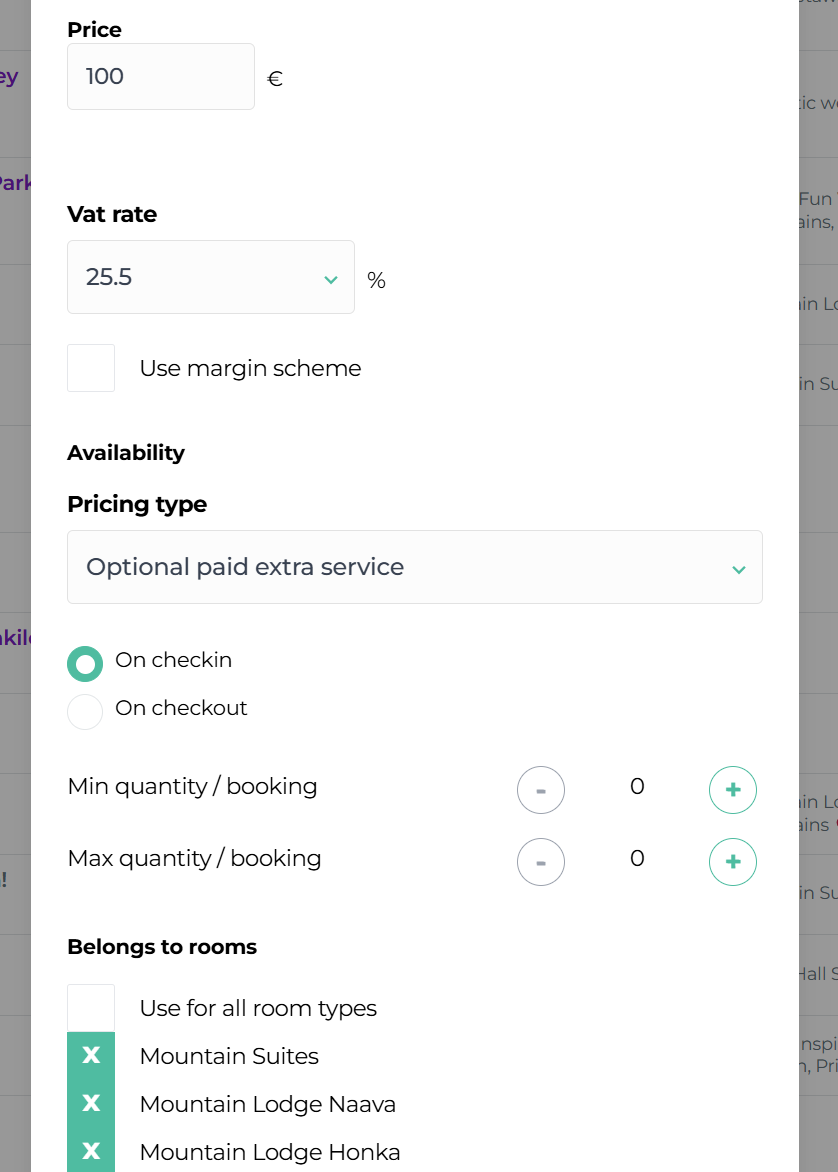Click the Use margin scheme label

pos(250,368)
